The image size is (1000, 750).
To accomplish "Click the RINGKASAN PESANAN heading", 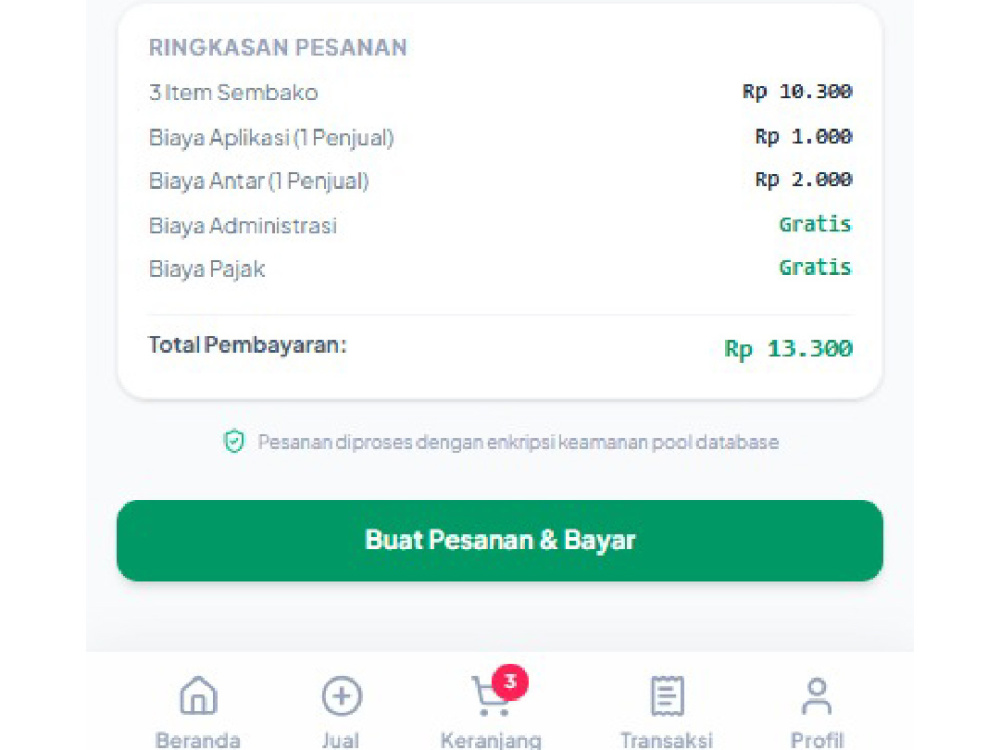I will 277,48.
